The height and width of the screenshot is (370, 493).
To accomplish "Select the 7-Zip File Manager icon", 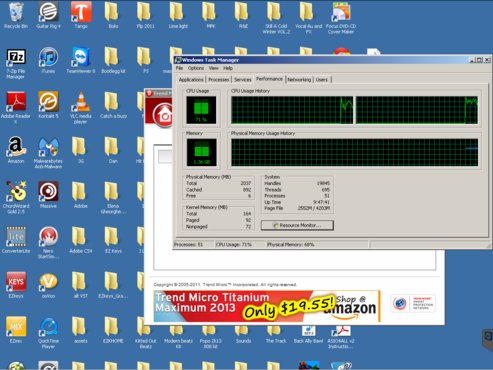I will click(16, 63).
